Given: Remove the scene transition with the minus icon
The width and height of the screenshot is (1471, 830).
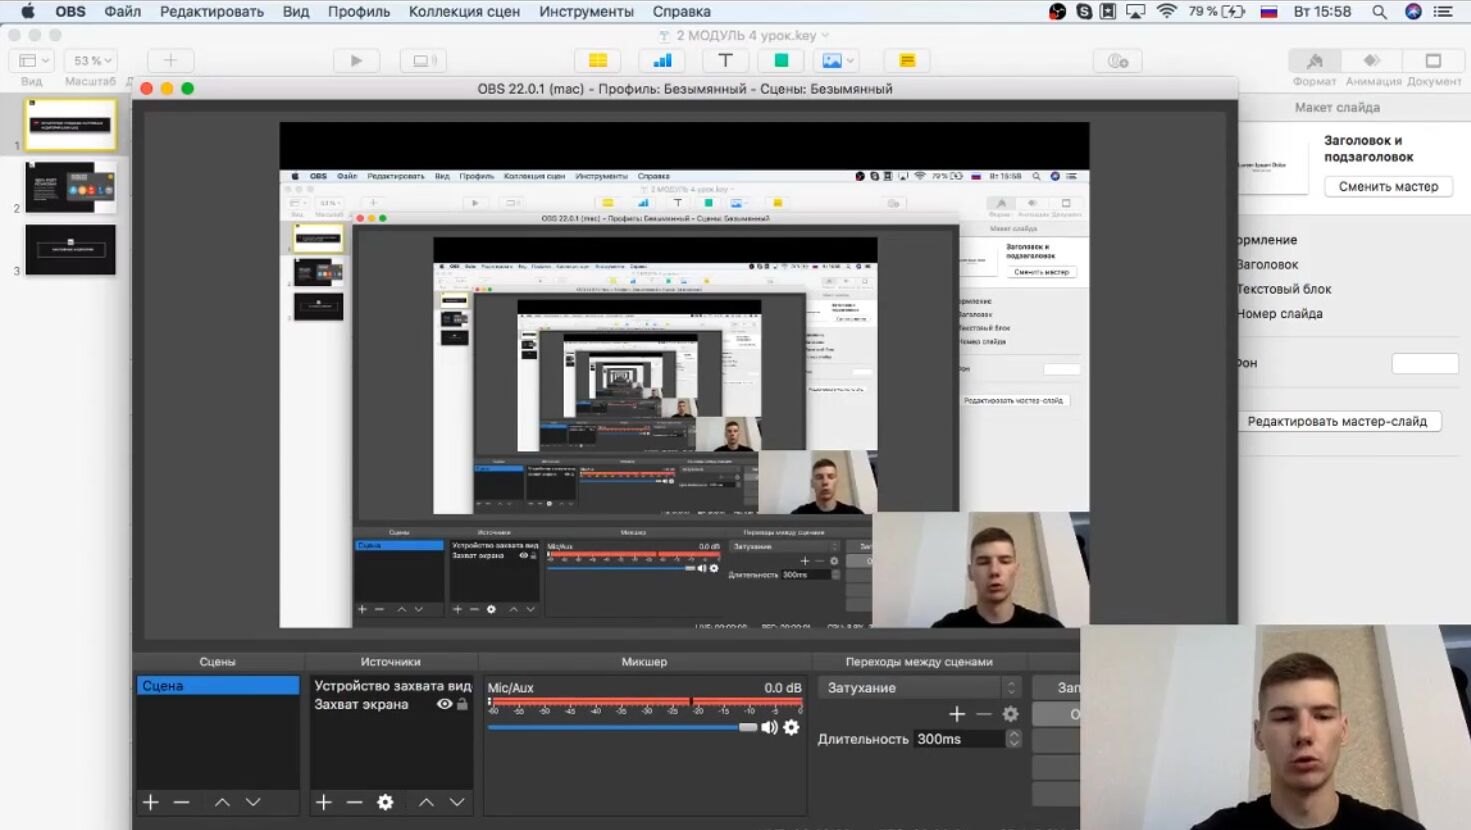Looking at the screenshot, I should point(984,713).
